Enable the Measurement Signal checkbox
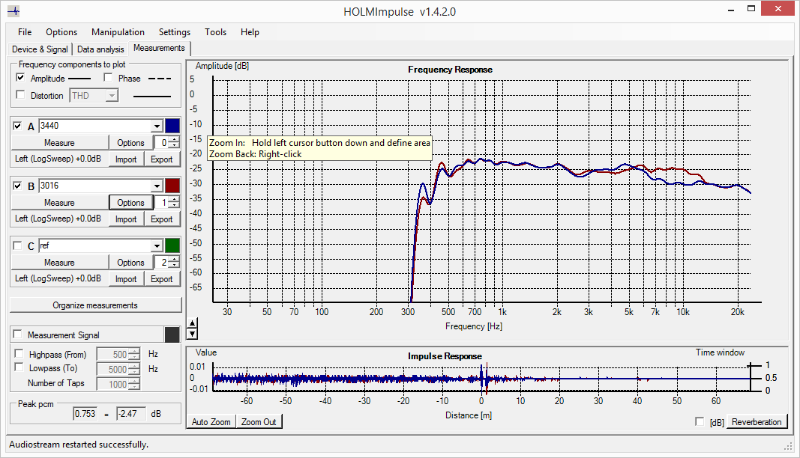This screenshot has height=458, width=800. coord(18,335)
